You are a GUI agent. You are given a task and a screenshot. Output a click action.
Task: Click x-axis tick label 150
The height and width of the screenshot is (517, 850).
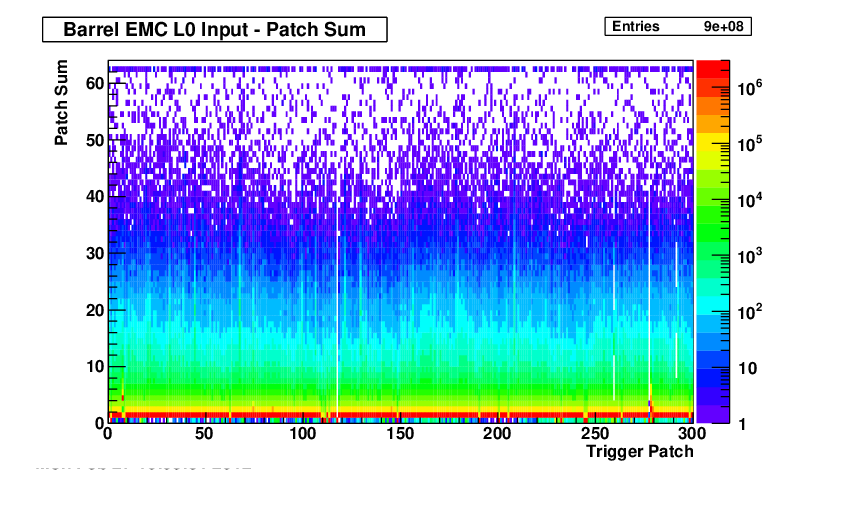click(400, 434)
